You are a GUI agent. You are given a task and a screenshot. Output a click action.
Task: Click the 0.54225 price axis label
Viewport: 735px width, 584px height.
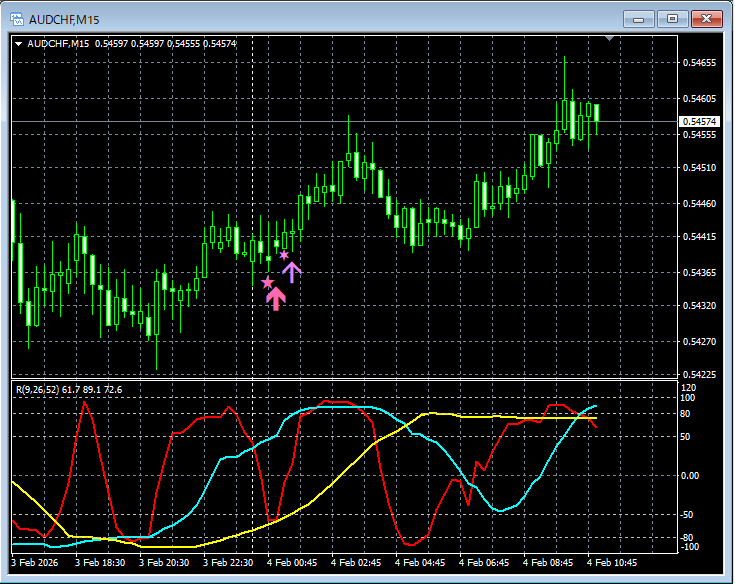pyautogui.click(x=699, y=374)
